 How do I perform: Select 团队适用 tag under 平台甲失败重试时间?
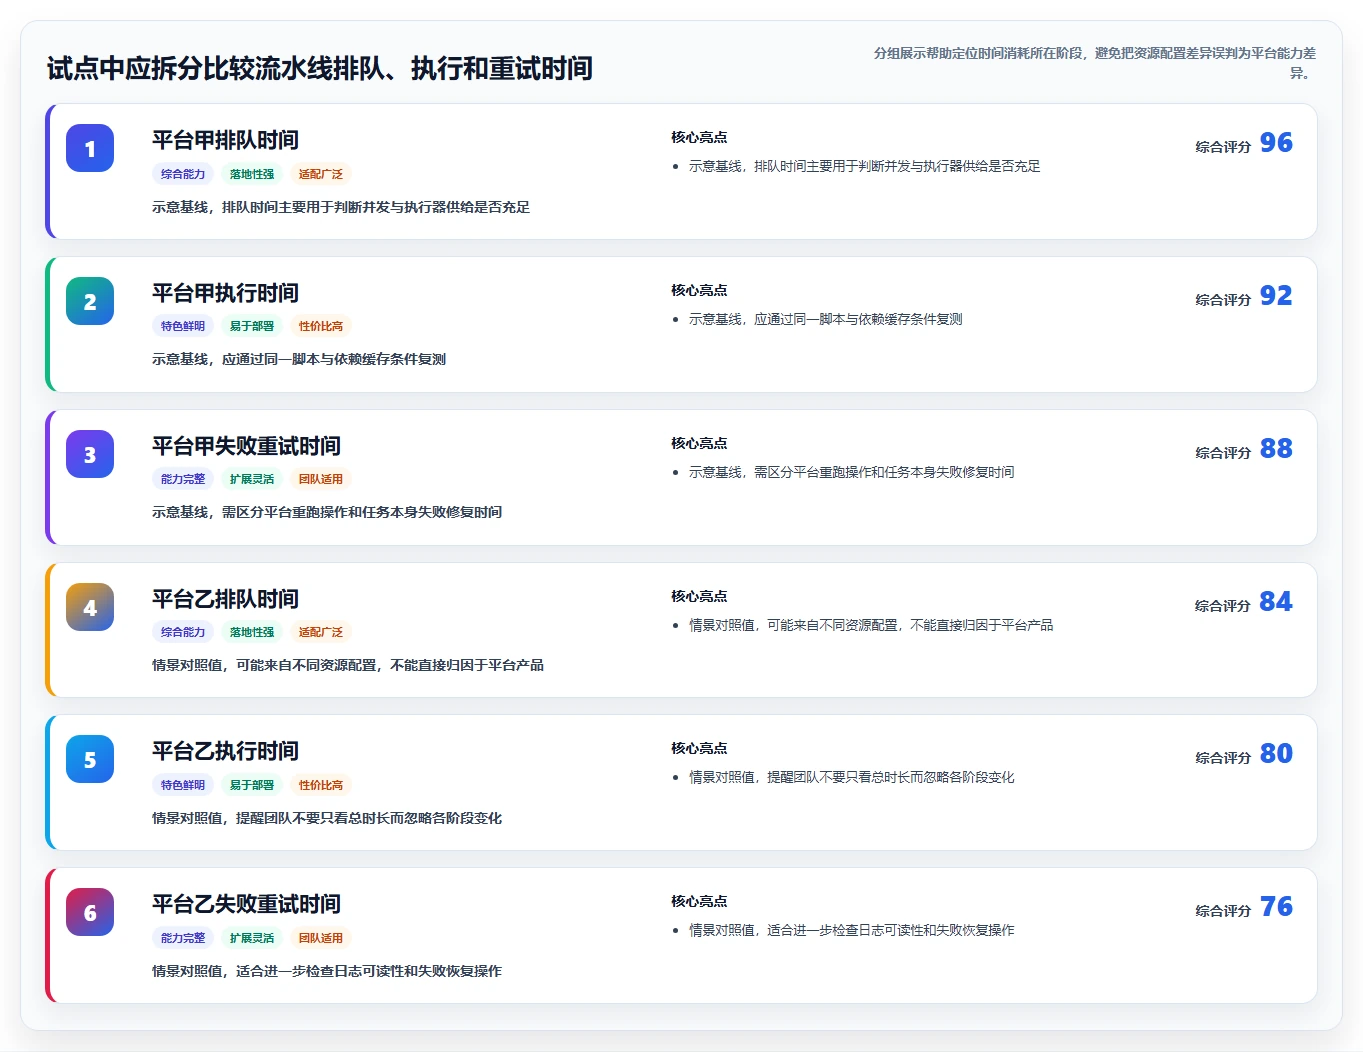321,479
